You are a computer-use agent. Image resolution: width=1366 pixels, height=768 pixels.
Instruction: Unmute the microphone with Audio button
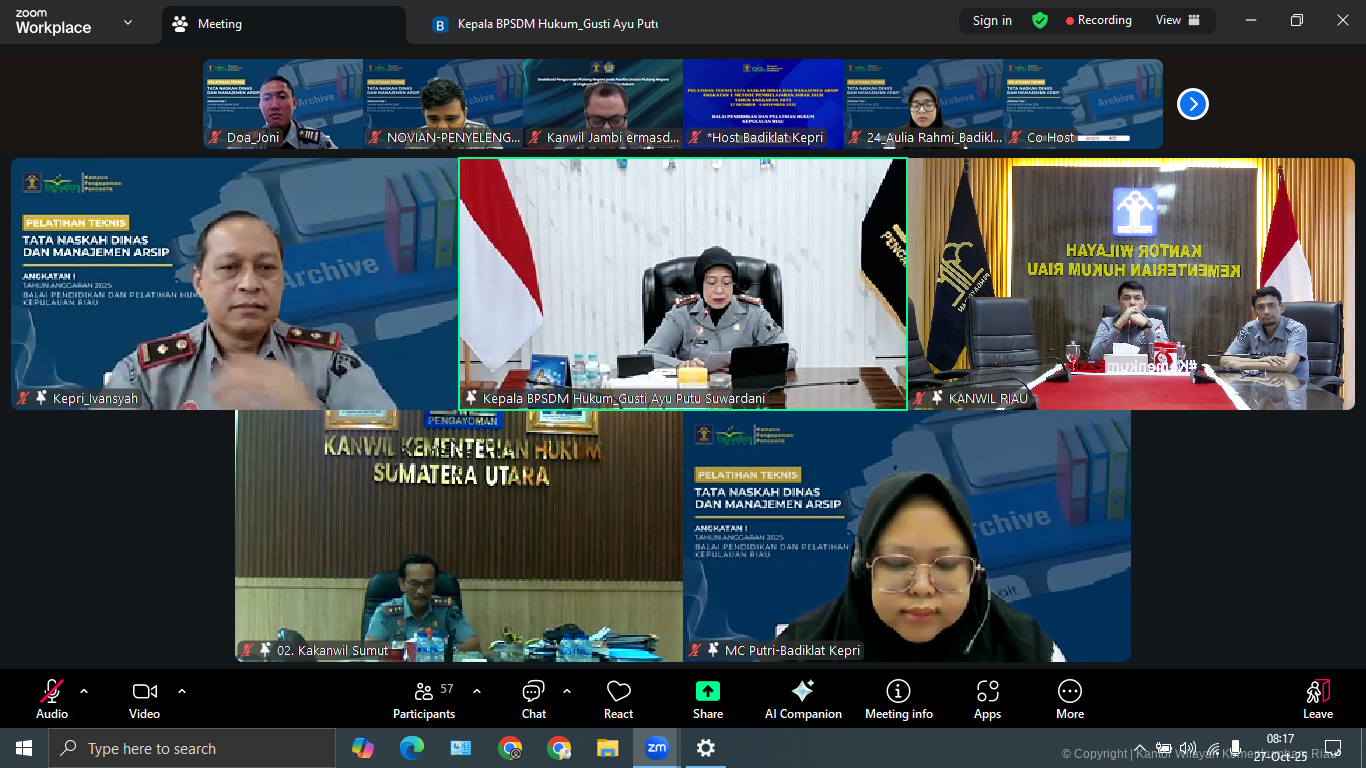tap(52, 699)
